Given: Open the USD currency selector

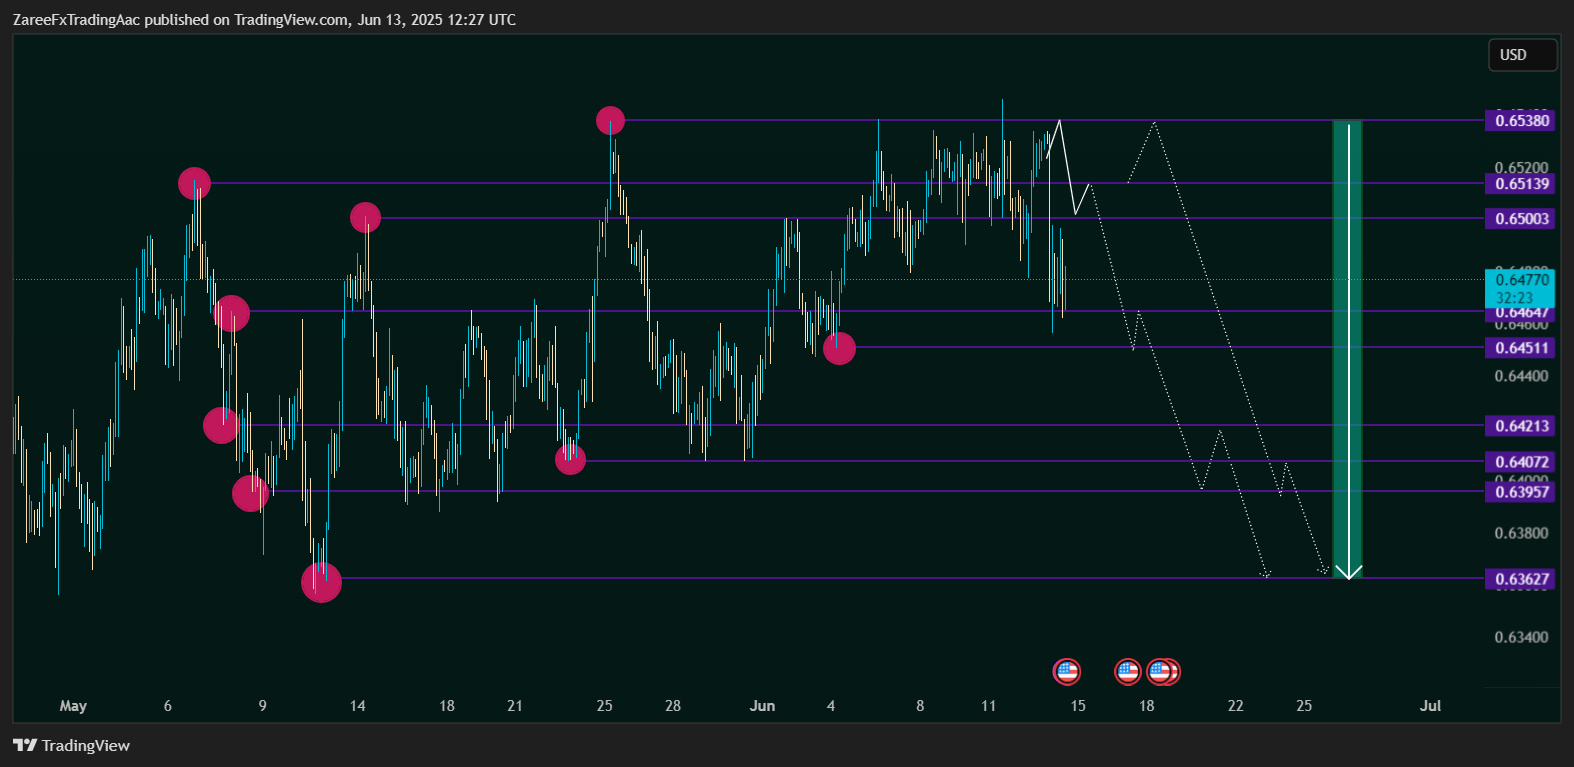Looking at the screenshot, I should pos(1522,55).
